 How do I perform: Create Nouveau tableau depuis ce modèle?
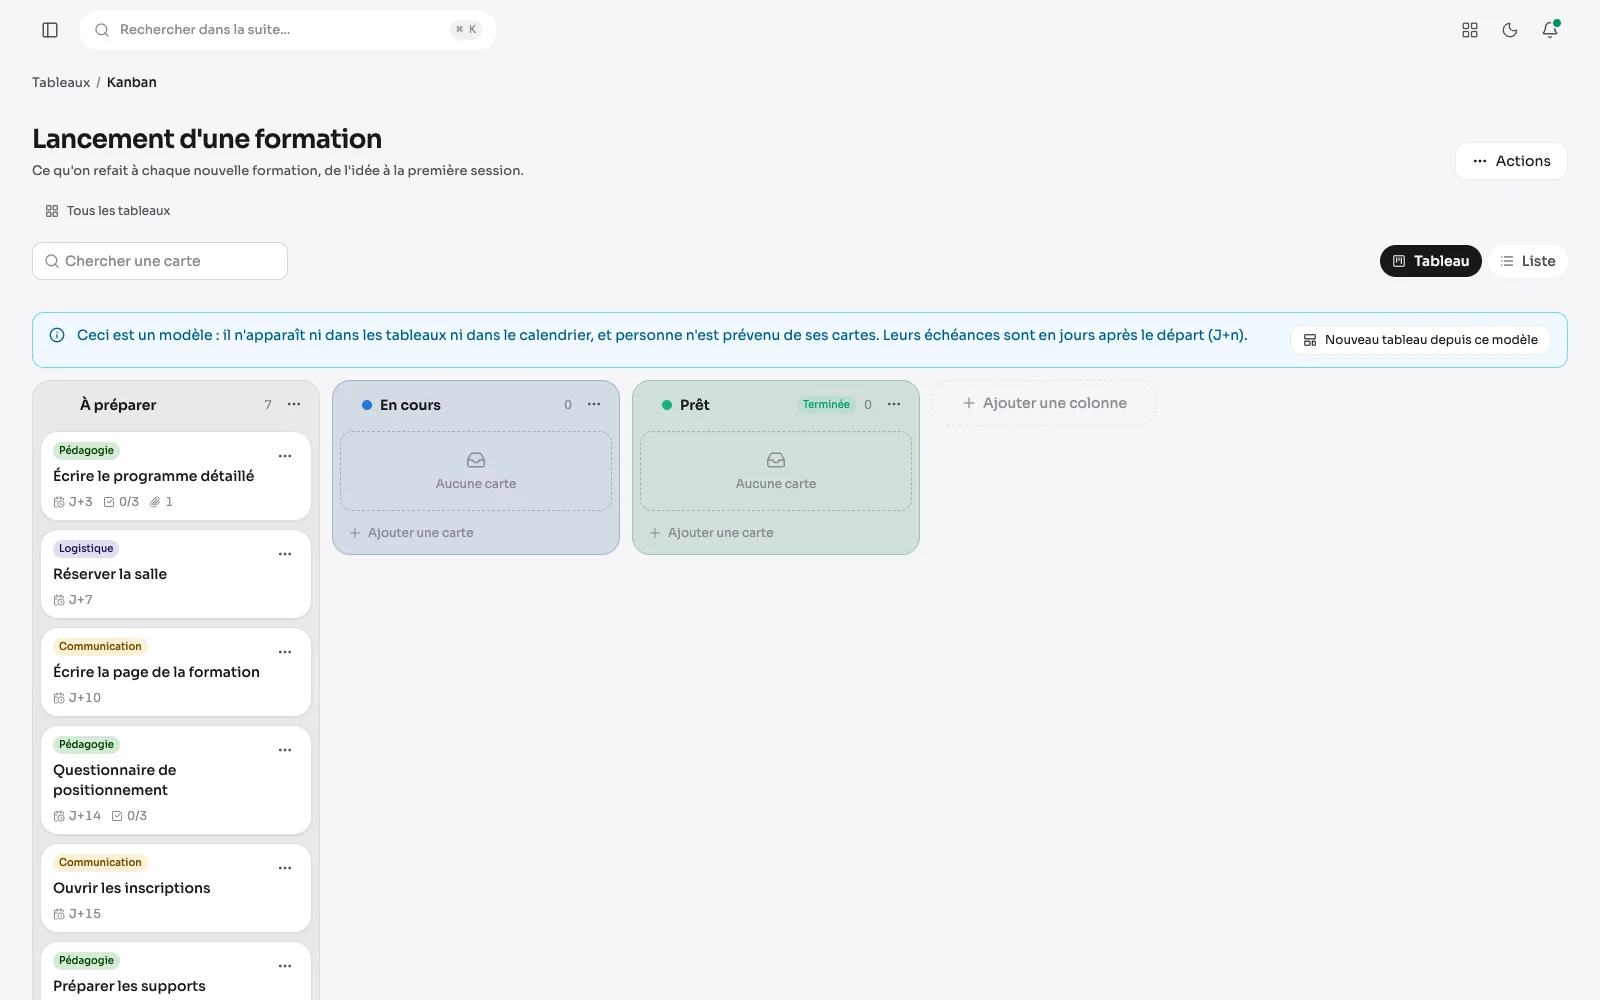pos(1420,340)
